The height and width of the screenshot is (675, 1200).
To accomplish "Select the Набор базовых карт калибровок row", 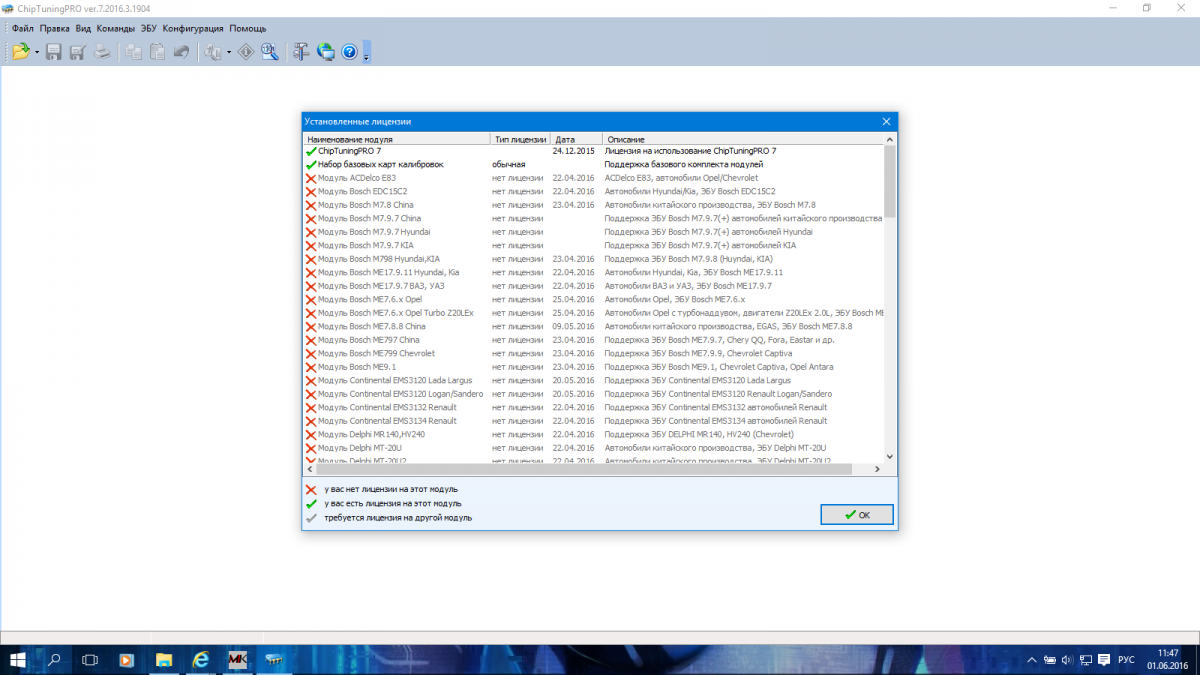I will click(594, 164).
